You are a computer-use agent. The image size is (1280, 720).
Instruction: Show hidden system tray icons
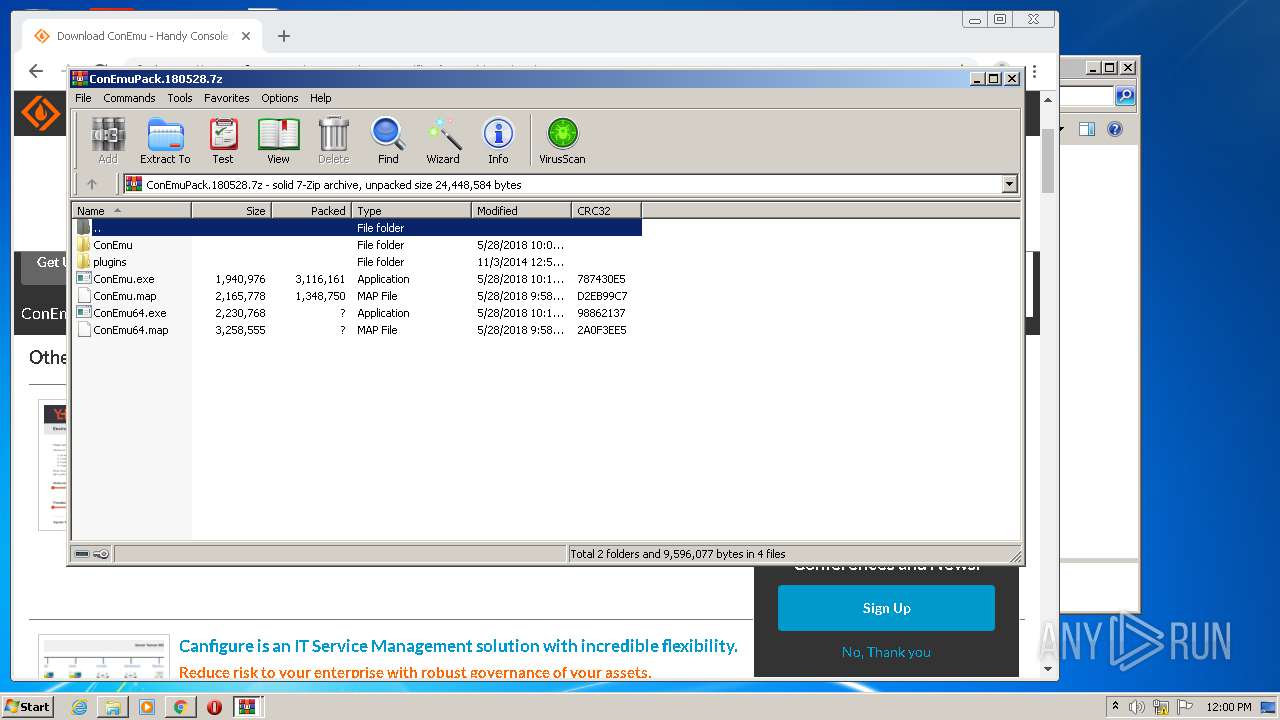pos(1116,707)
